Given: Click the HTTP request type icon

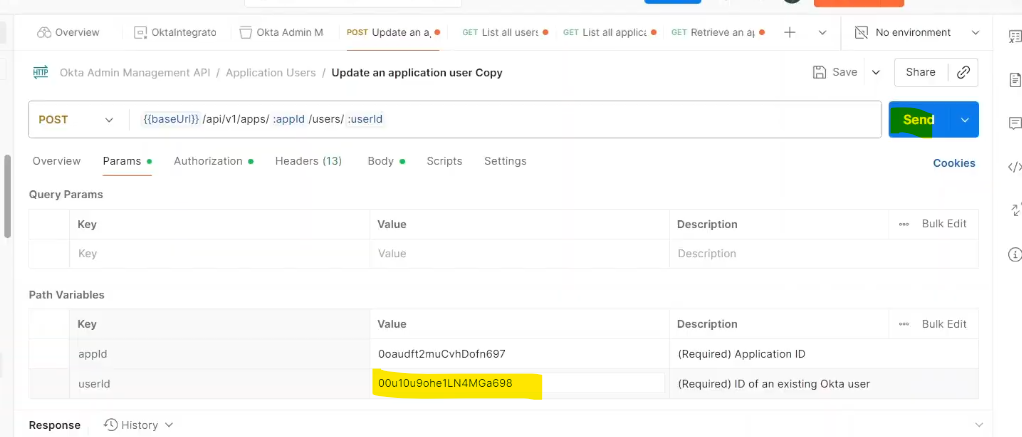Looking at the screenshot, I should pos(41,72).
